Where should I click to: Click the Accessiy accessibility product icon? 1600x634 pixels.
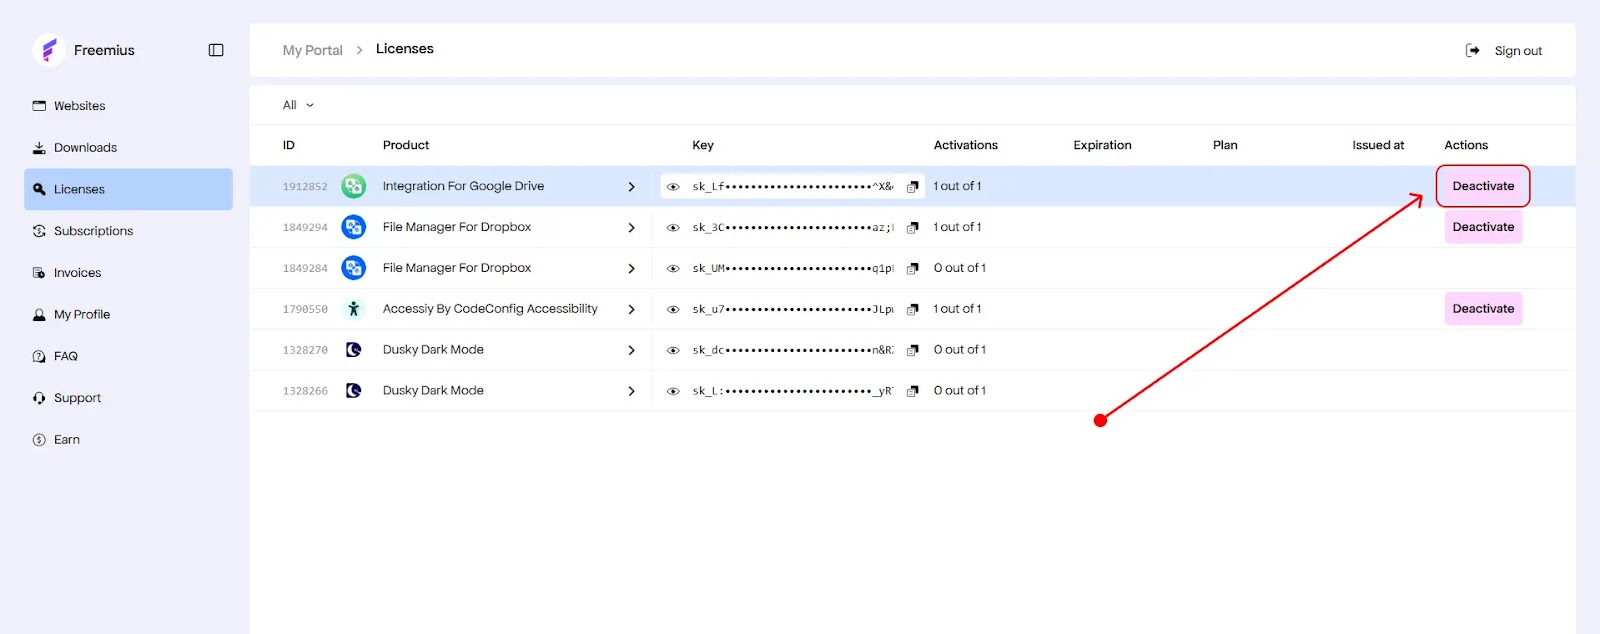pyautogui.click(x=353, y=309)
